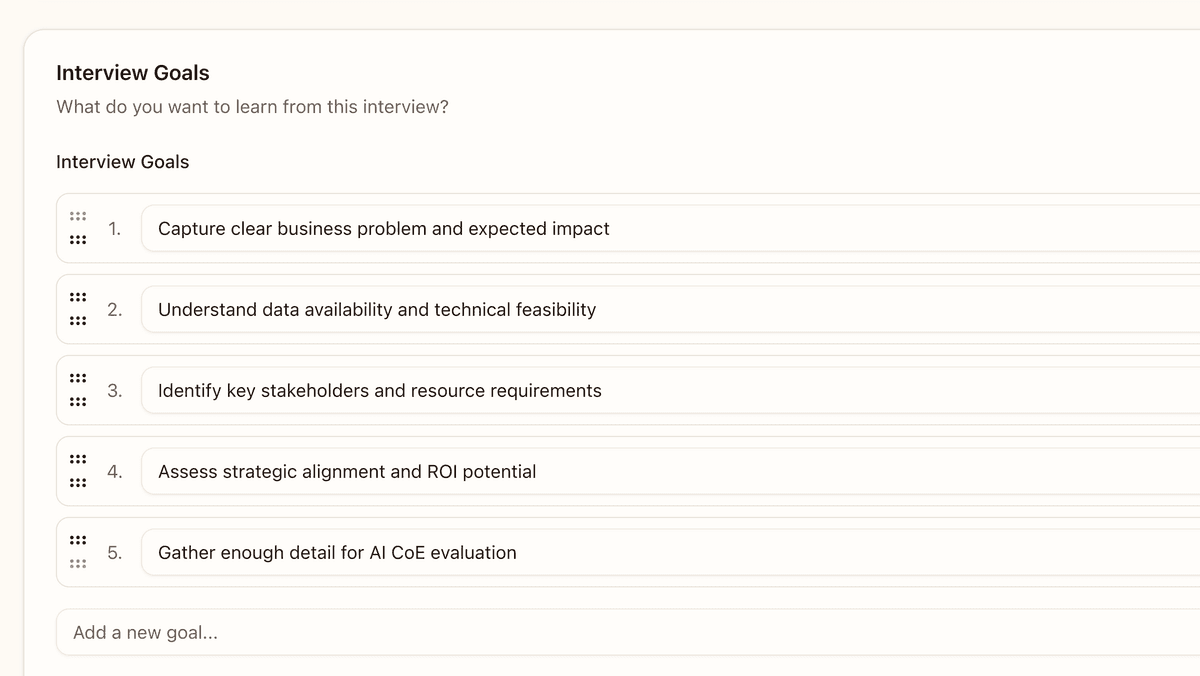Grab the drag handle beside goal 1
The image size is (1200, 676).
78,227
